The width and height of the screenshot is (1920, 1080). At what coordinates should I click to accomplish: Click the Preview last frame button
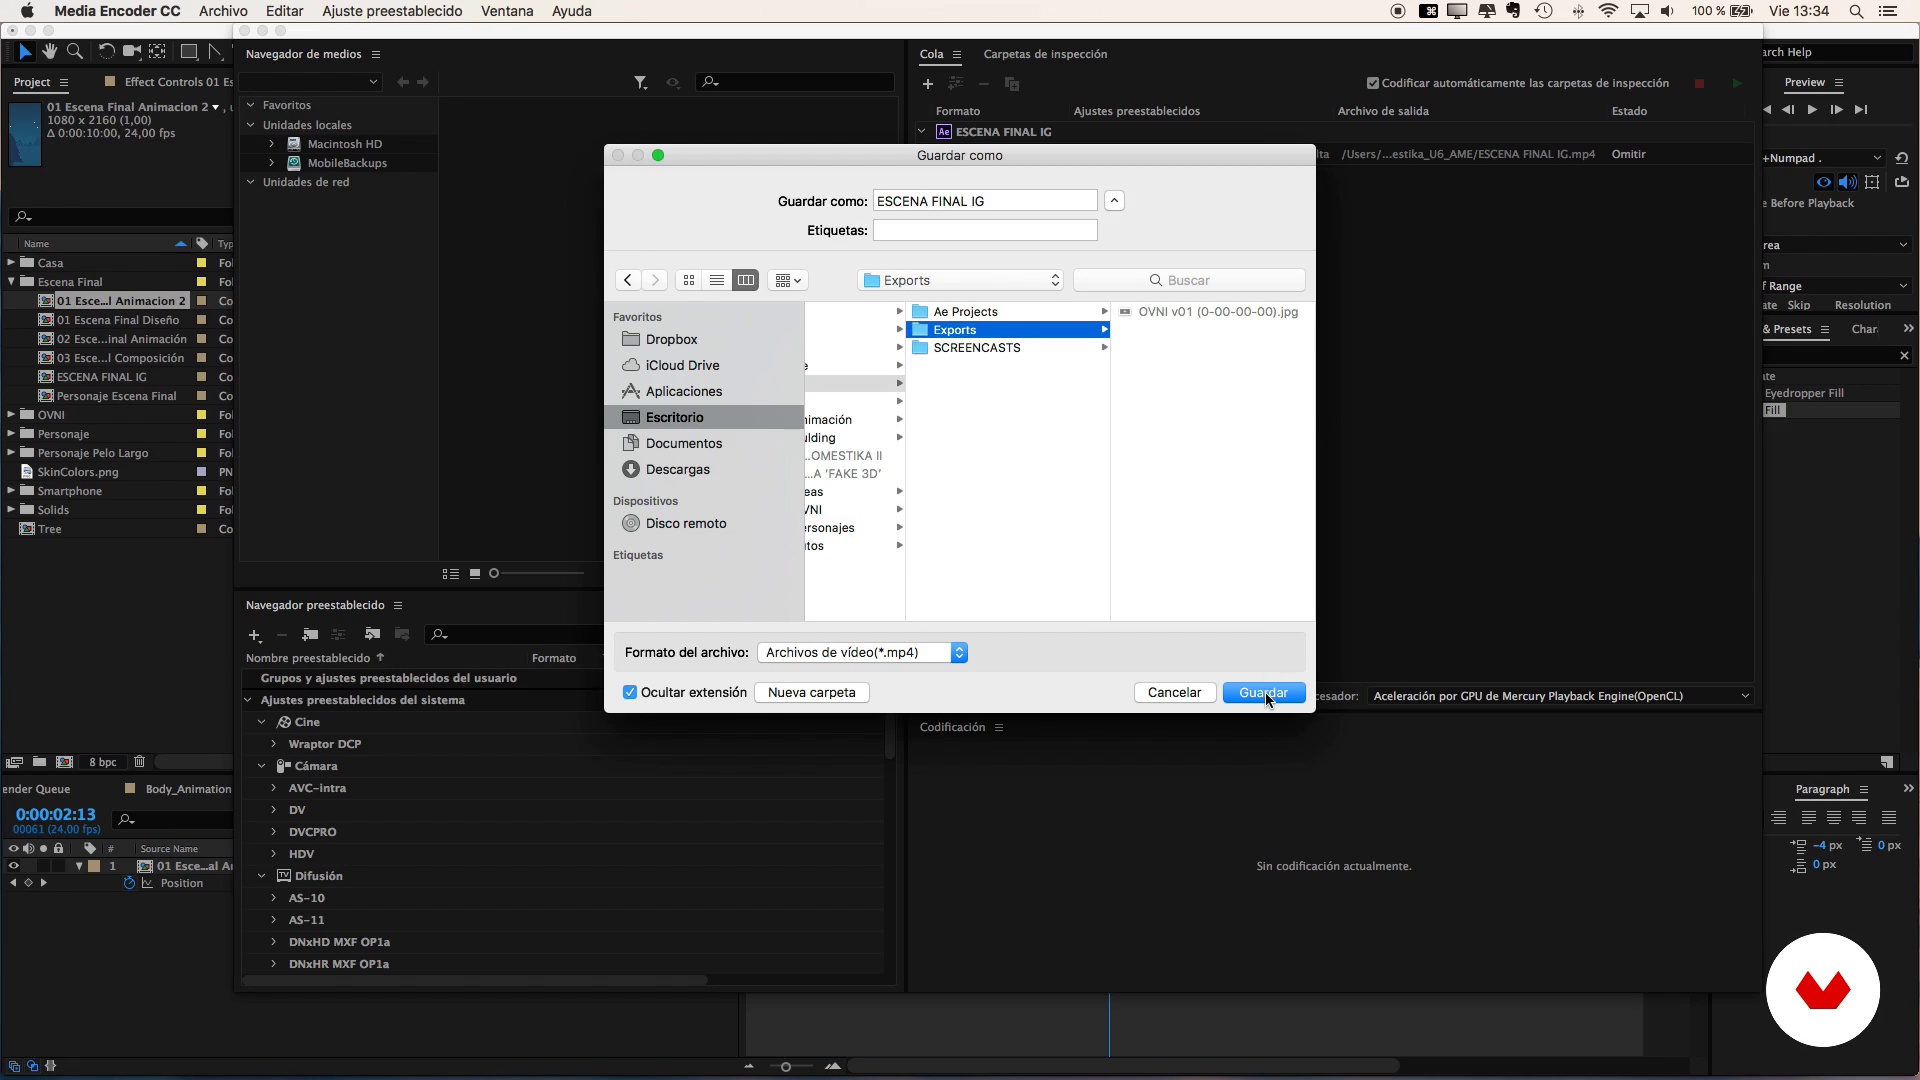(1861, 110)
